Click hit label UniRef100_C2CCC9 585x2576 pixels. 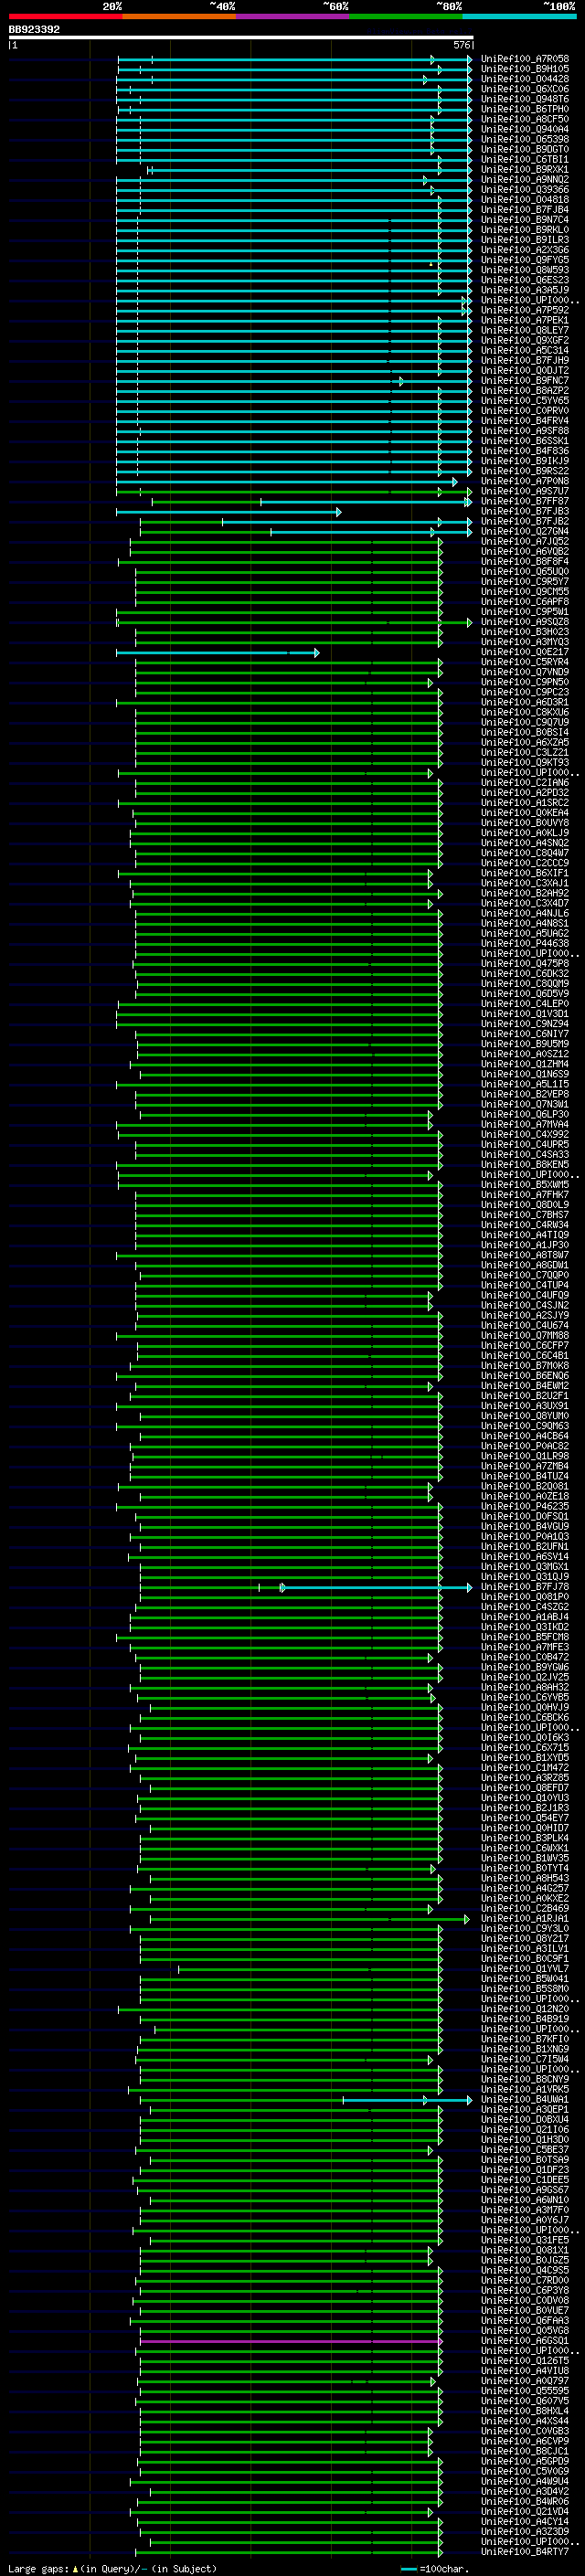point(525,863)
